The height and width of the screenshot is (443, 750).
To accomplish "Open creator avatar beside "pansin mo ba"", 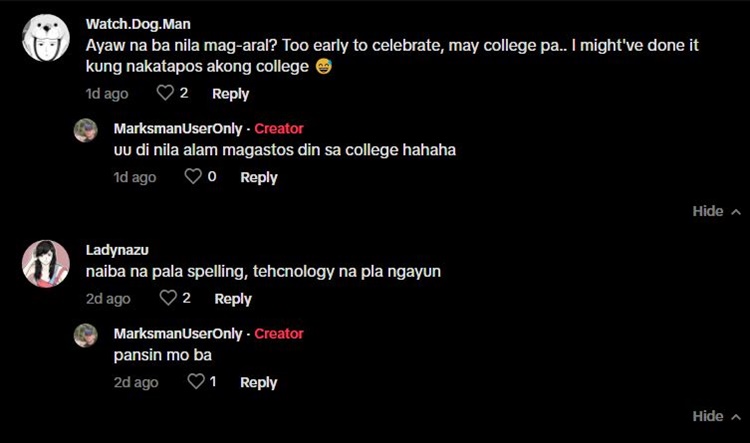I will 86,335.
